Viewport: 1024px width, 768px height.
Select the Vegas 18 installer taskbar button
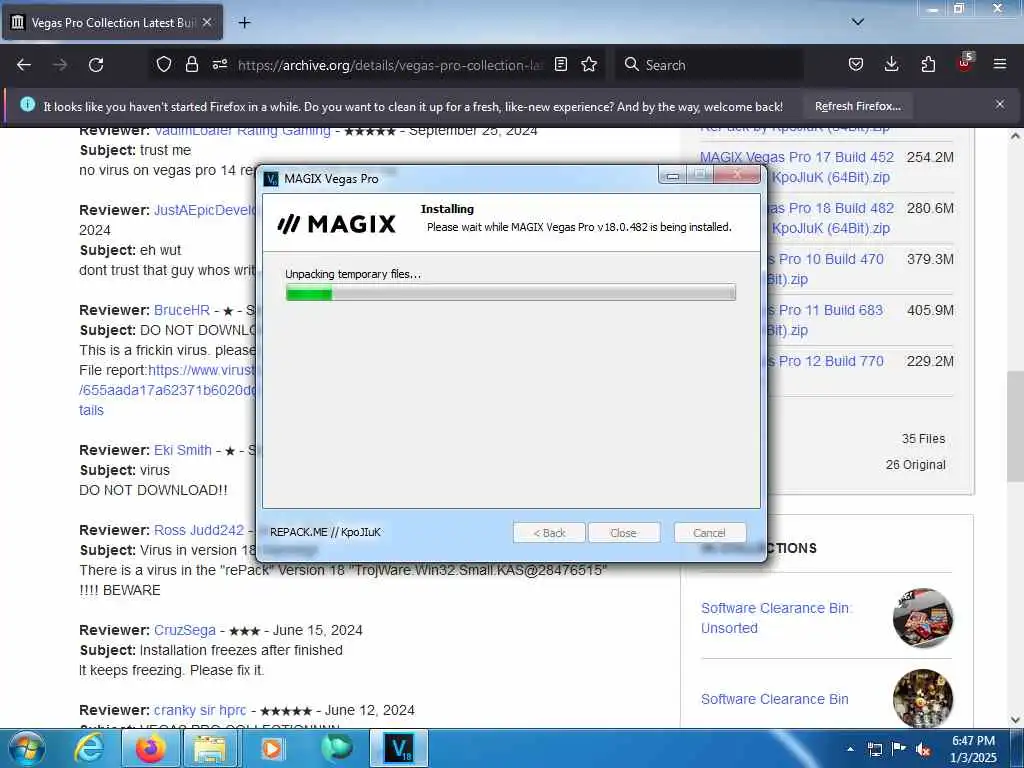pos(399,748)
